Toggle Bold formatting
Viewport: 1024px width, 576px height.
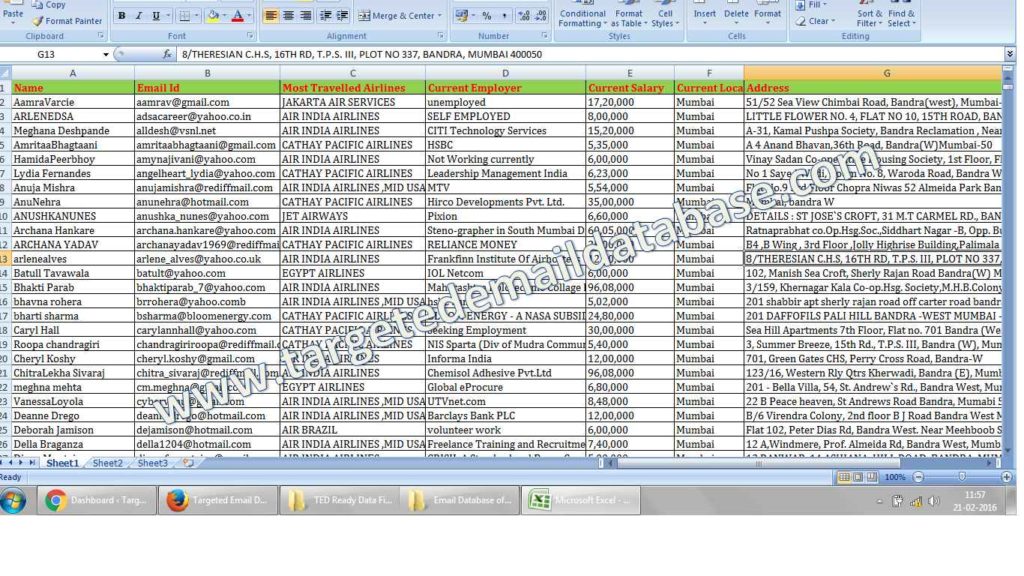[x=121, y=16]
